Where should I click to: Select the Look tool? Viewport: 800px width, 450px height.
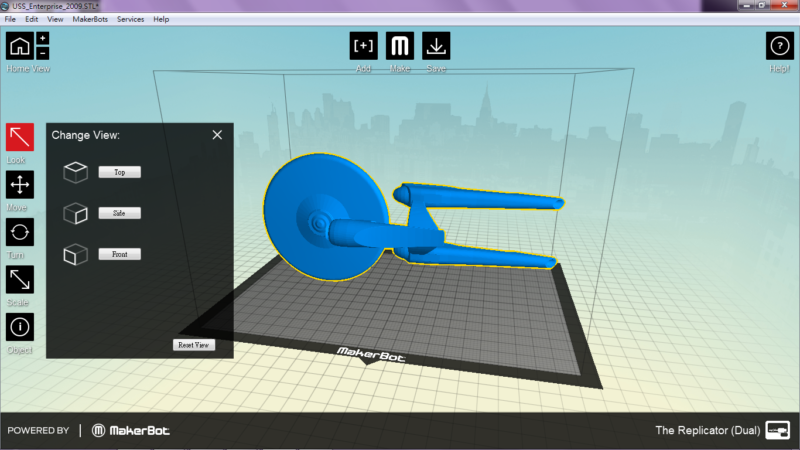coord(20,137)
